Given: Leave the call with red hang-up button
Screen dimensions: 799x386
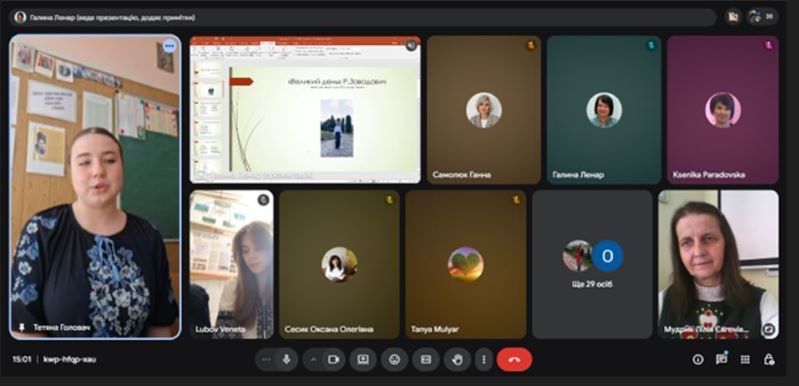Looking at the screenshot, I should [514, 360].
